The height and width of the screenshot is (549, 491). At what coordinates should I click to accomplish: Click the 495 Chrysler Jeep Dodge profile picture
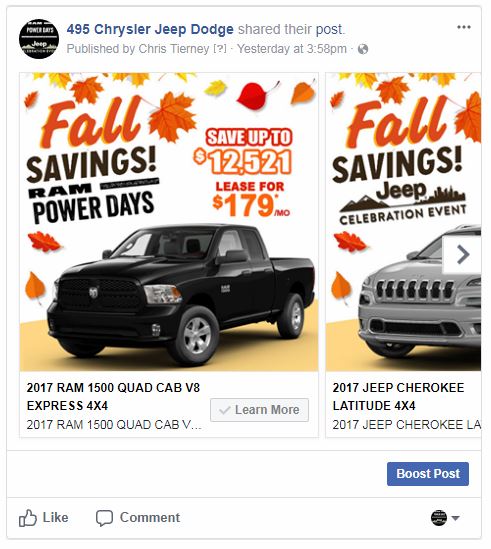tap(39, 39)
